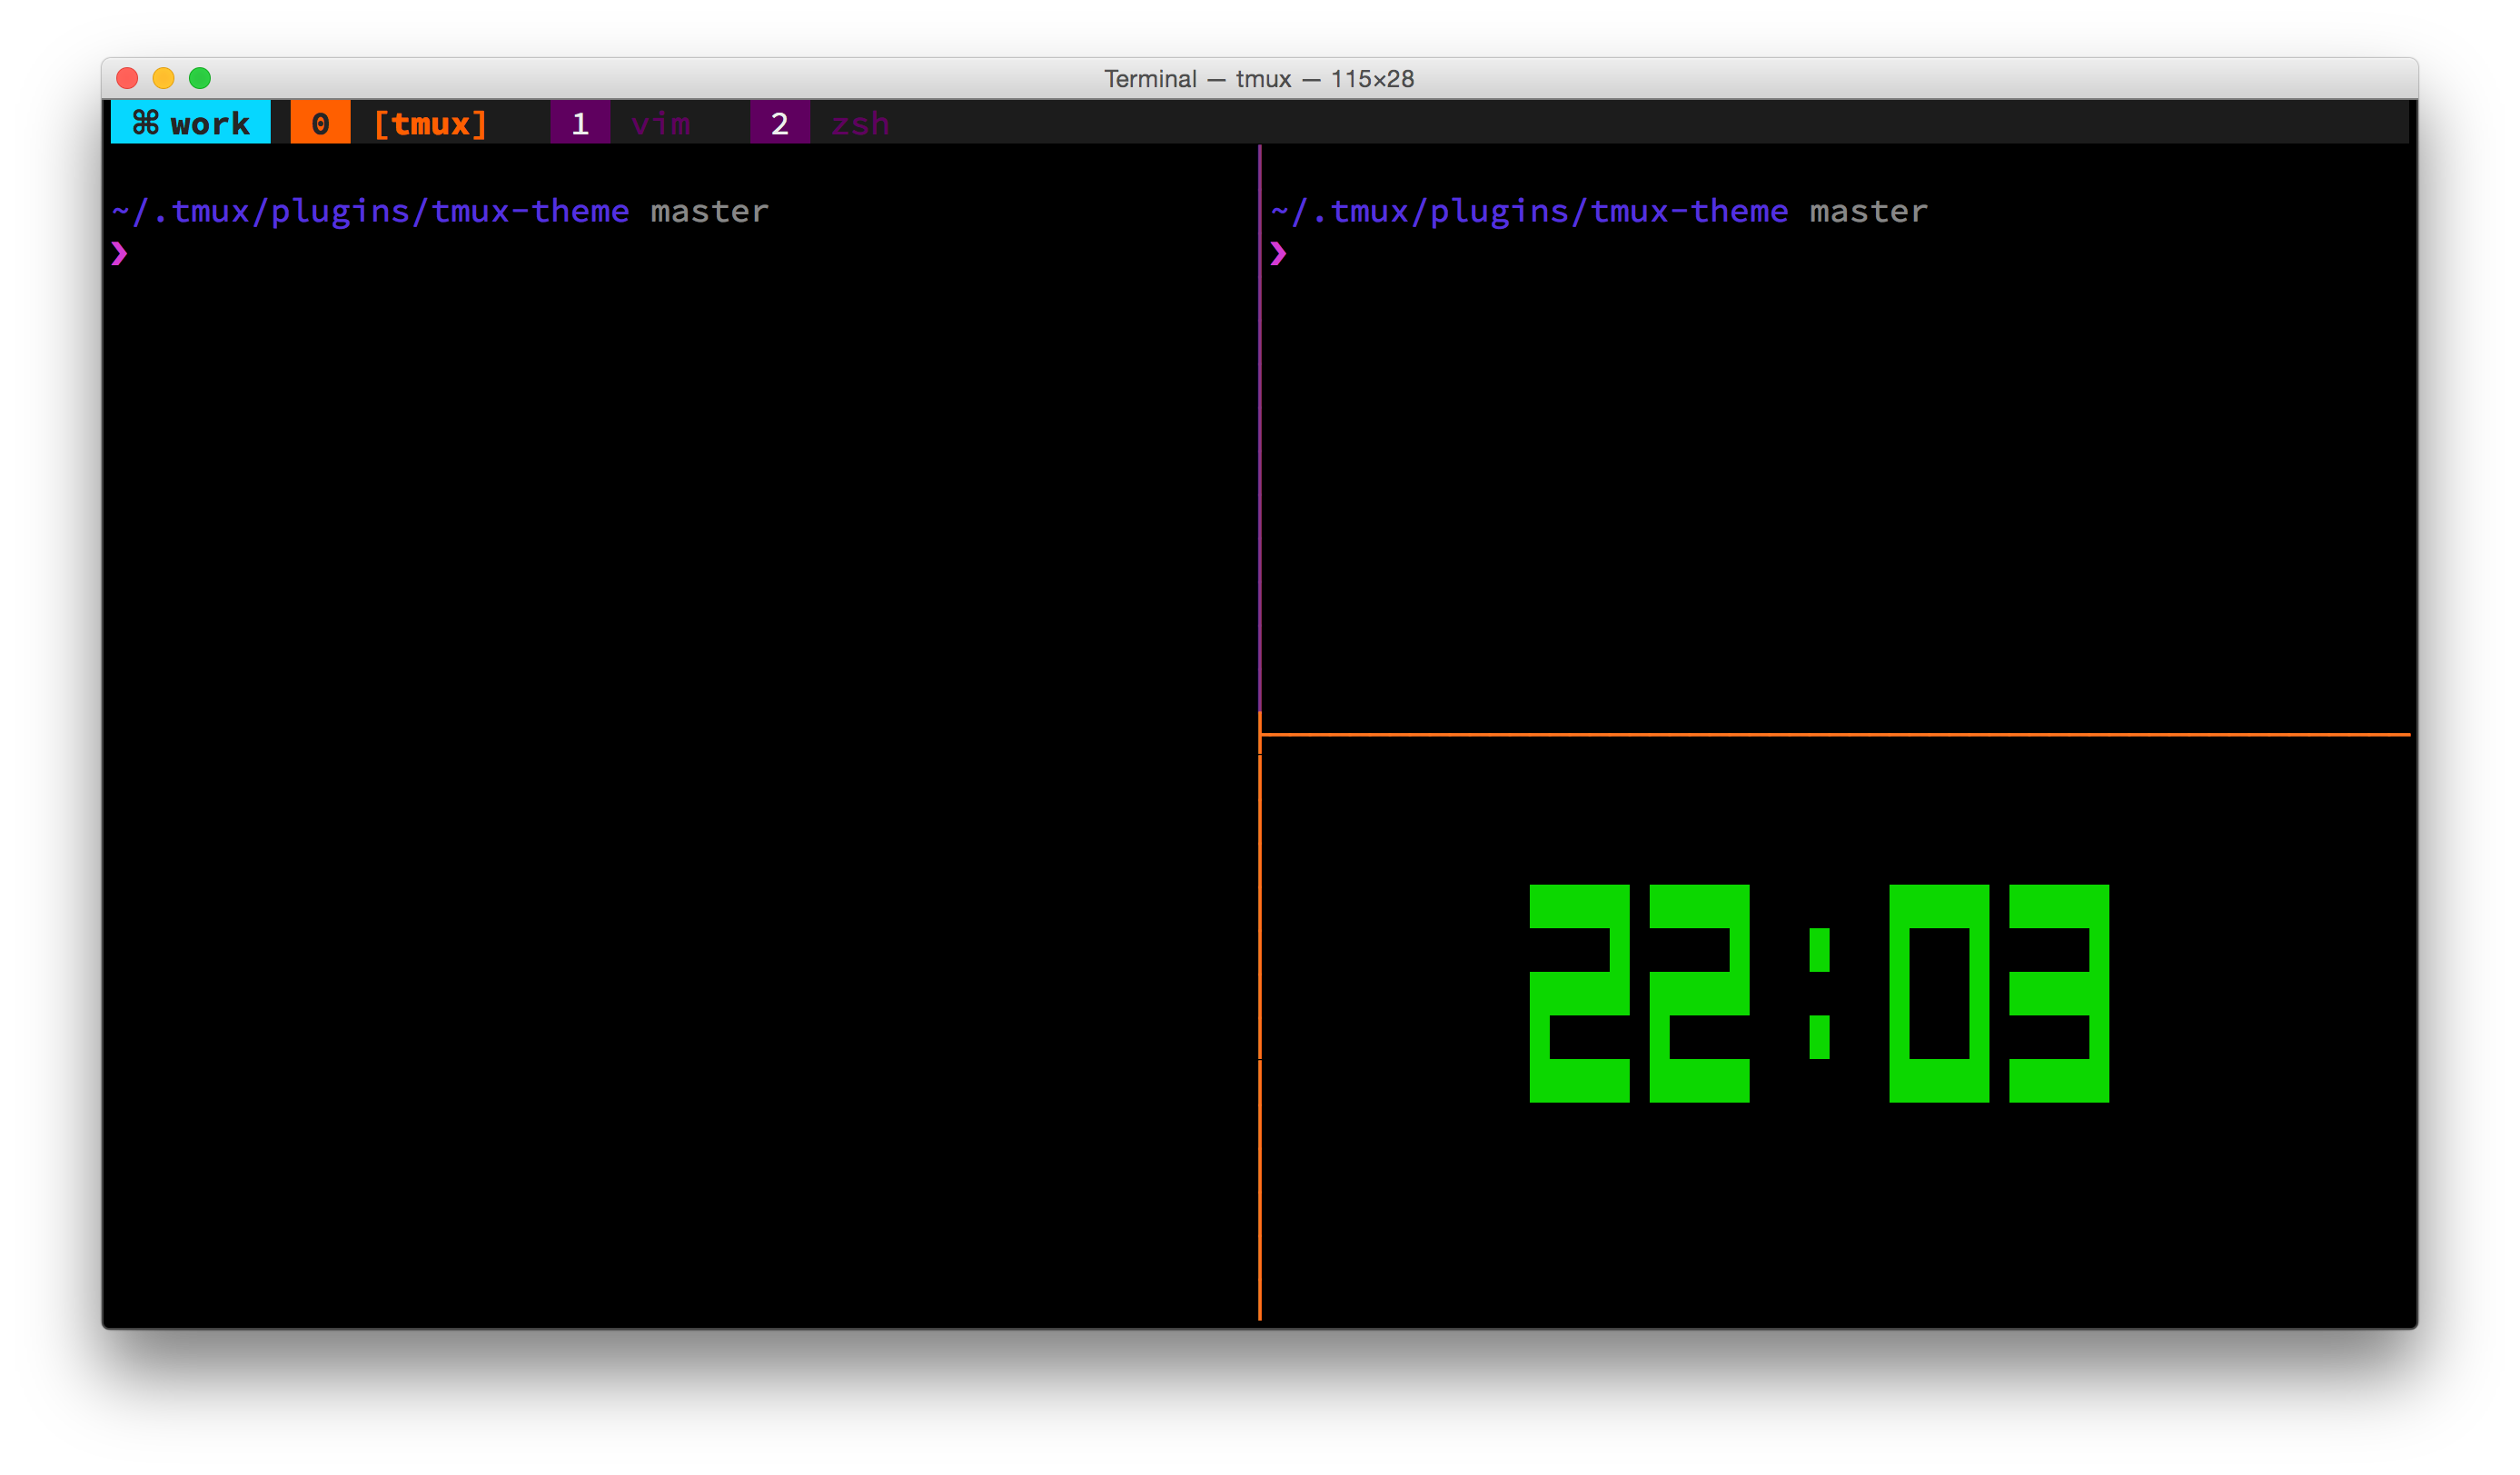Click the top-right pane prompt arrow
This screenshot has height=1475, width=2520.
click(1278, 254)
